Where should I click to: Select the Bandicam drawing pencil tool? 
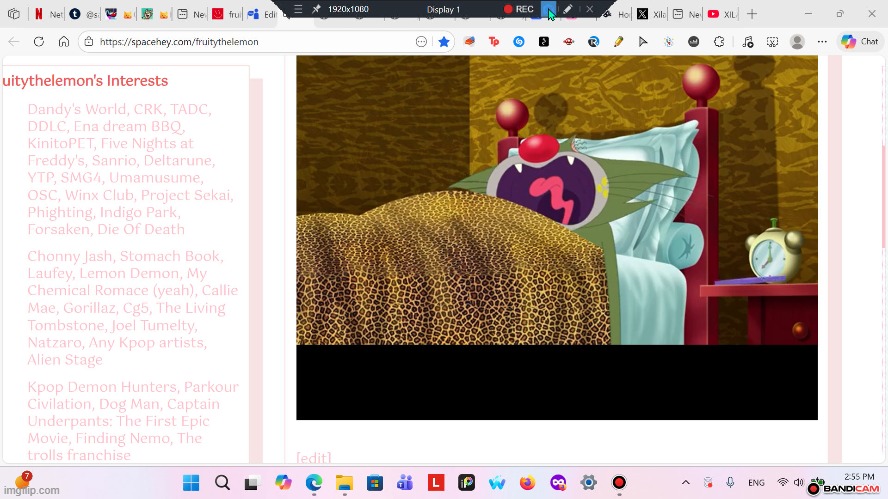(567, 9)
